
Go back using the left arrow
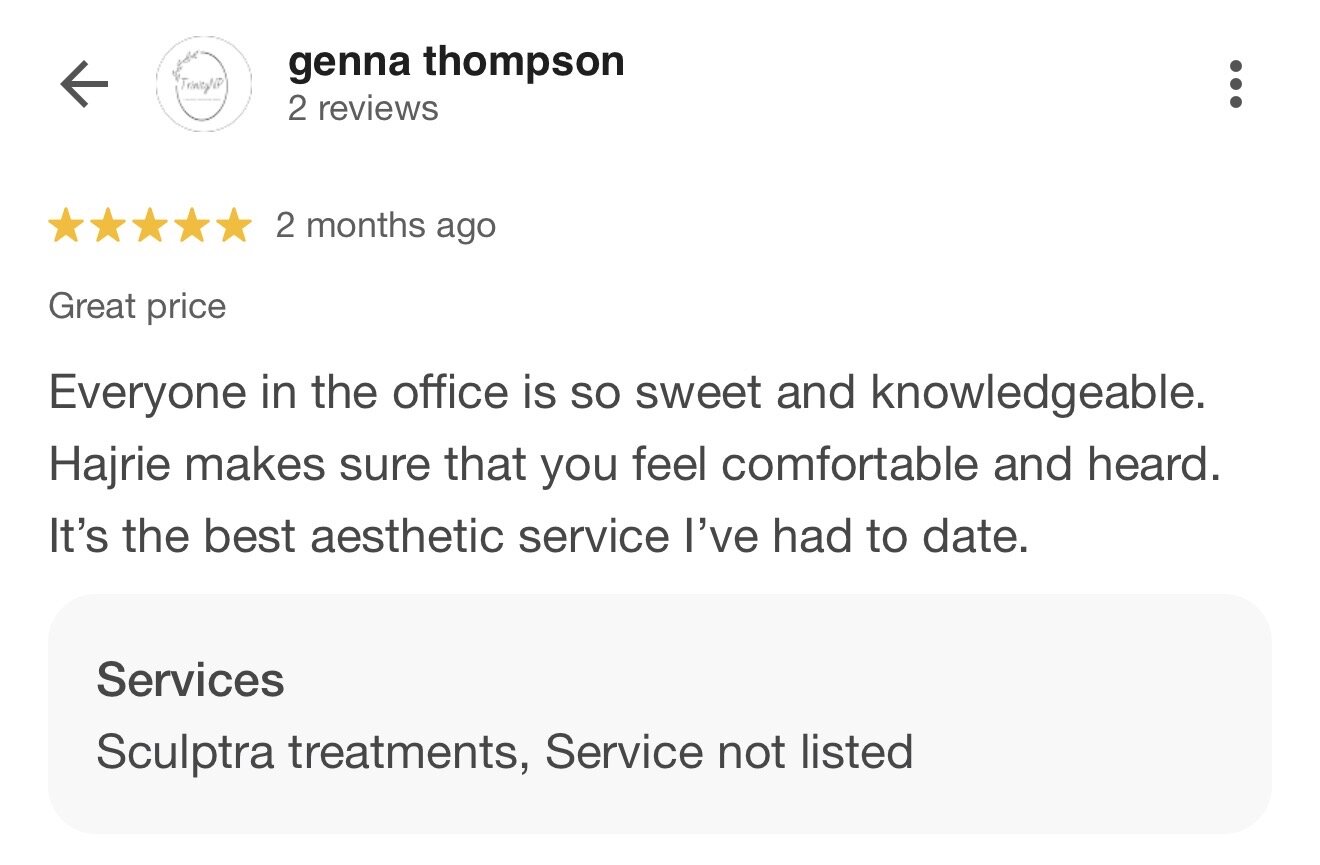(84, 85)
